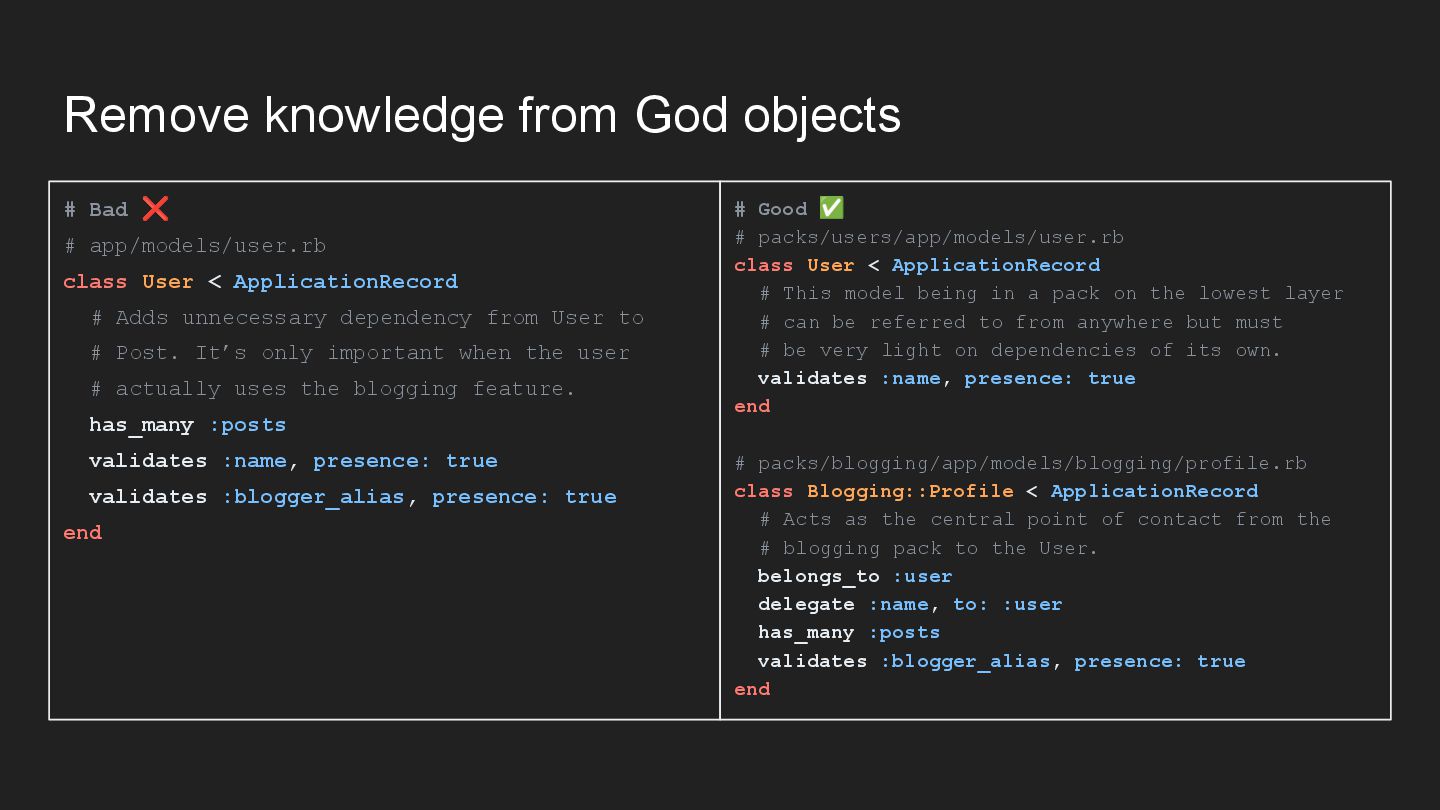The image size is (1440, 810).
Task: Click the '# Bad' heading text
Action: 96,209
